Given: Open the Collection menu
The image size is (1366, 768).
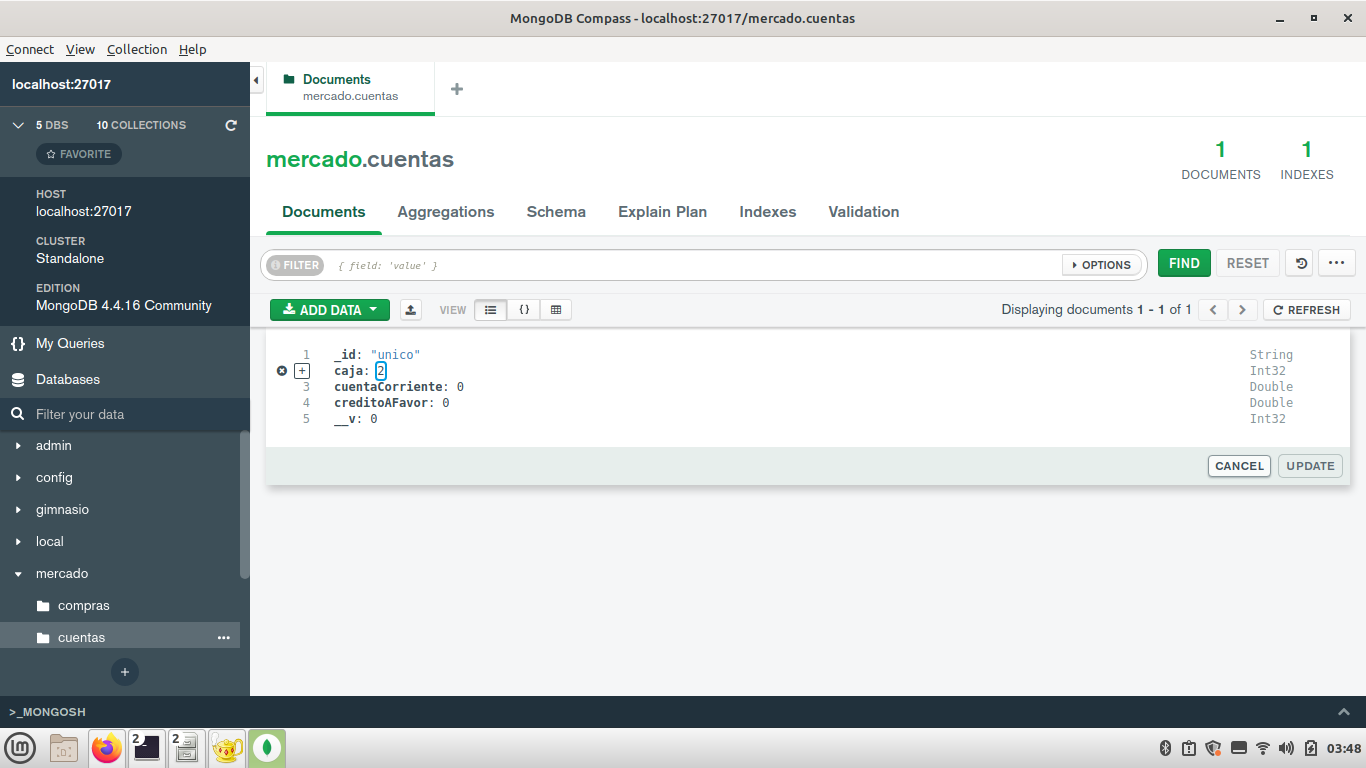Looking at the screenshot, I should [x=137, y=49].
